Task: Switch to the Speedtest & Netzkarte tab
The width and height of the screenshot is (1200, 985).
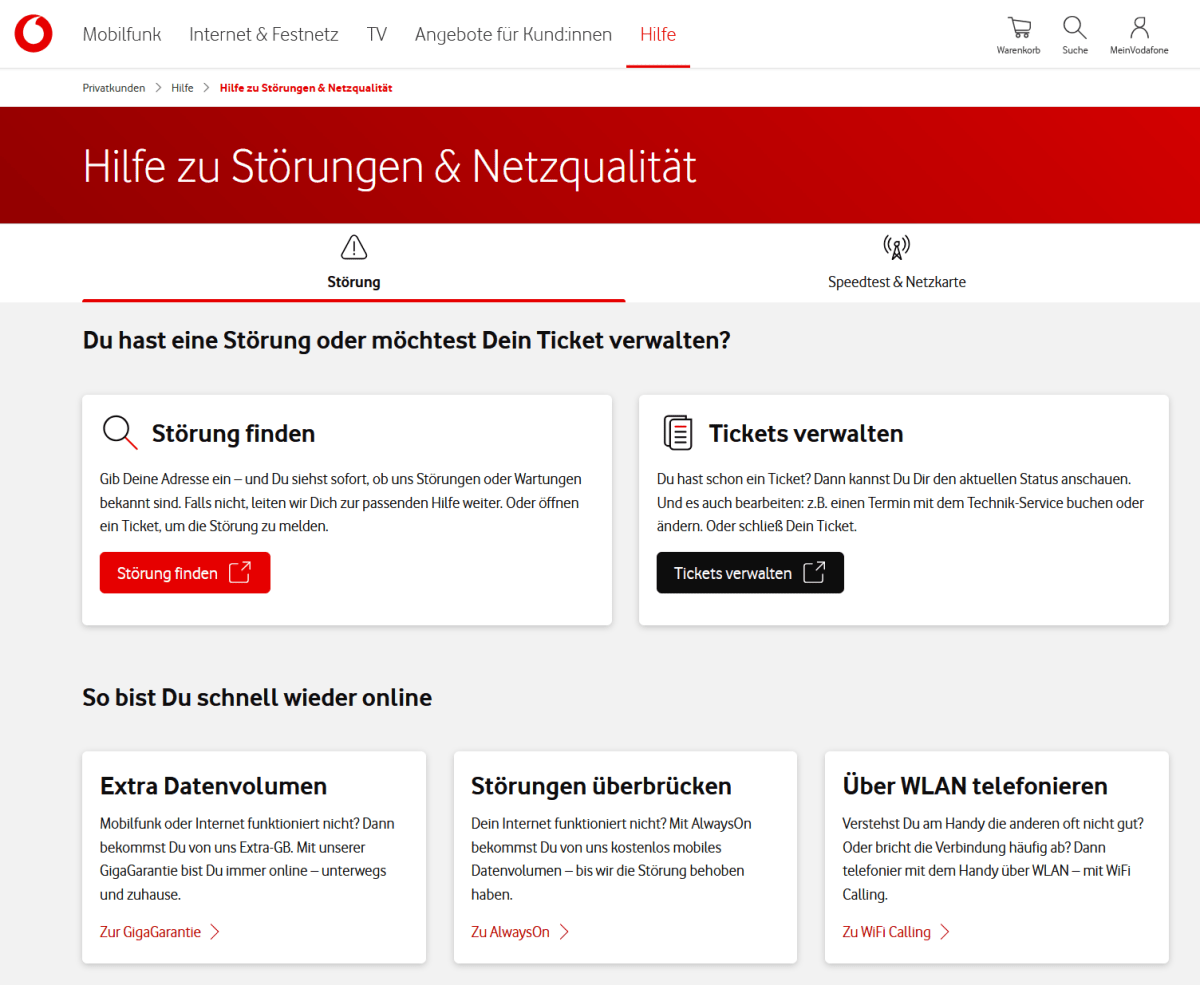Action: point(897,281)
